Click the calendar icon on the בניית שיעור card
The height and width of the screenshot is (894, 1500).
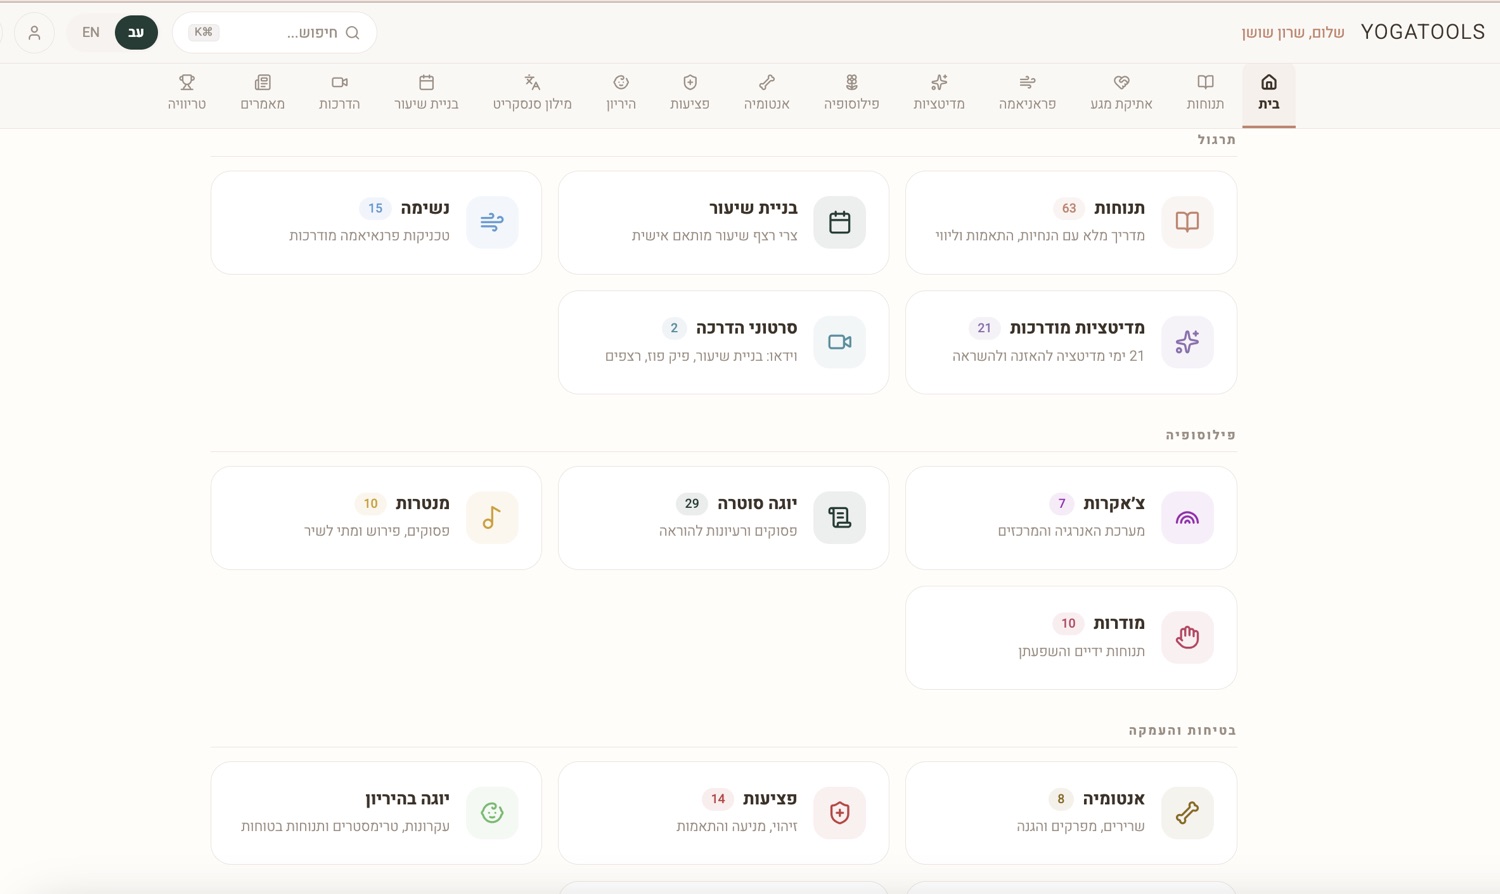[x=840, y=222]
